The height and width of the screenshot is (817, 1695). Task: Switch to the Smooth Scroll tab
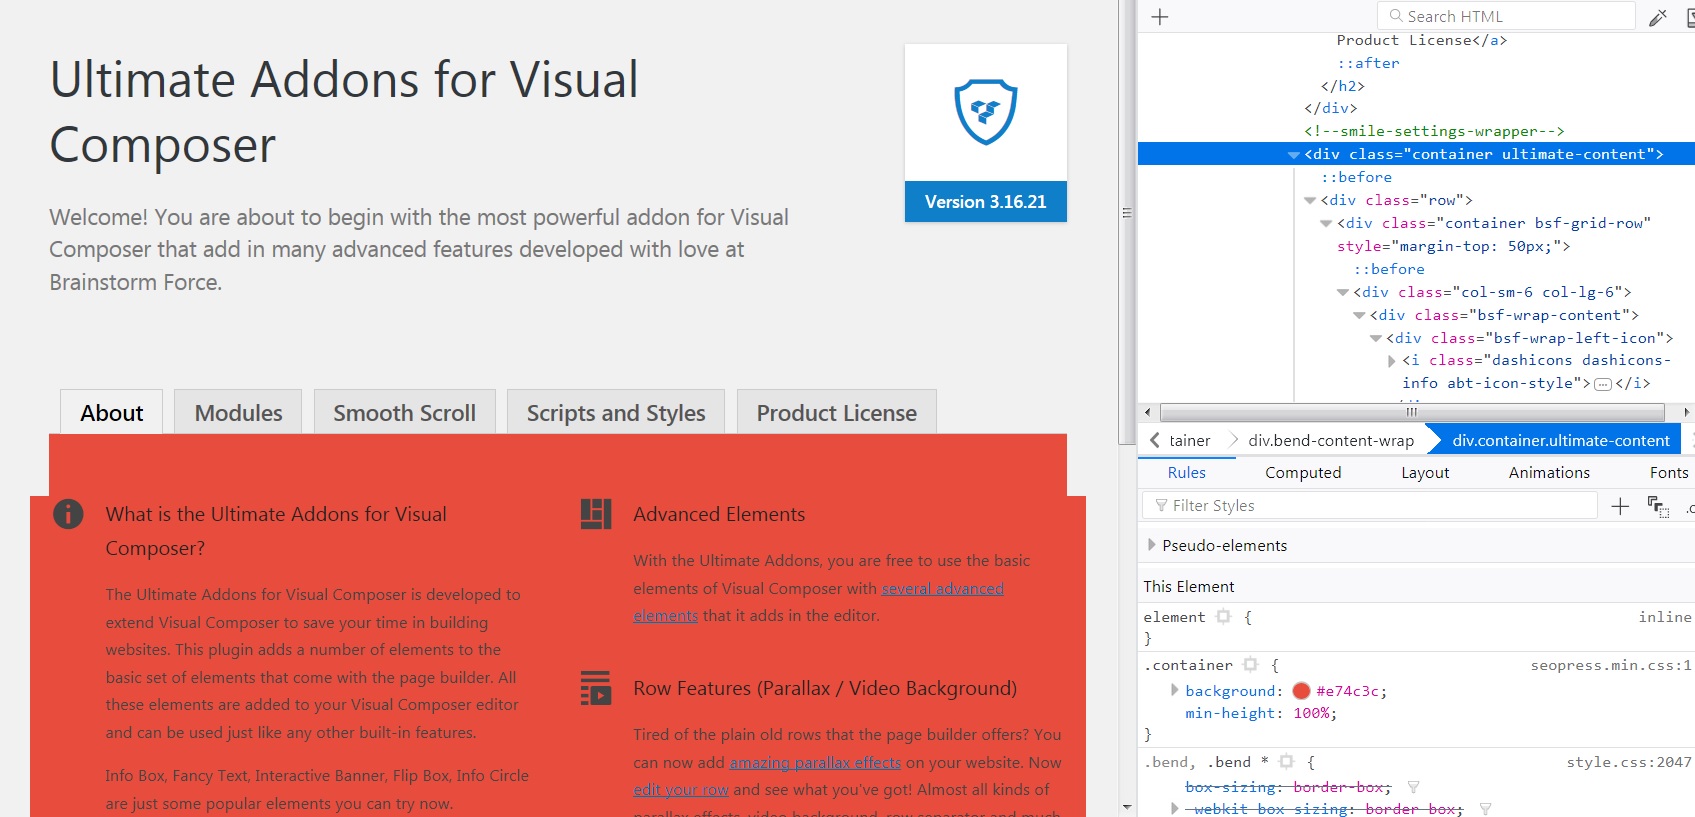click(404, 412)
